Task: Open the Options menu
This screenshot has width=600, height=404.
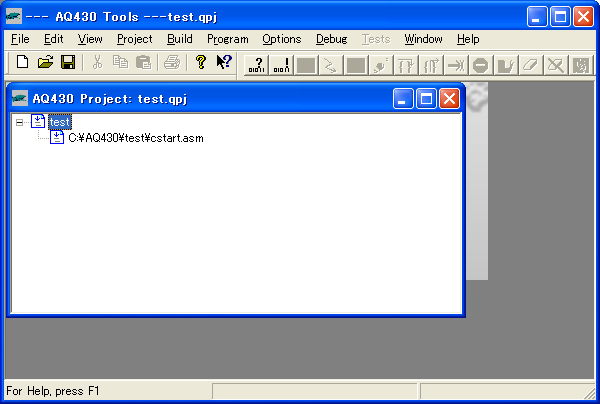Action: 281,39
